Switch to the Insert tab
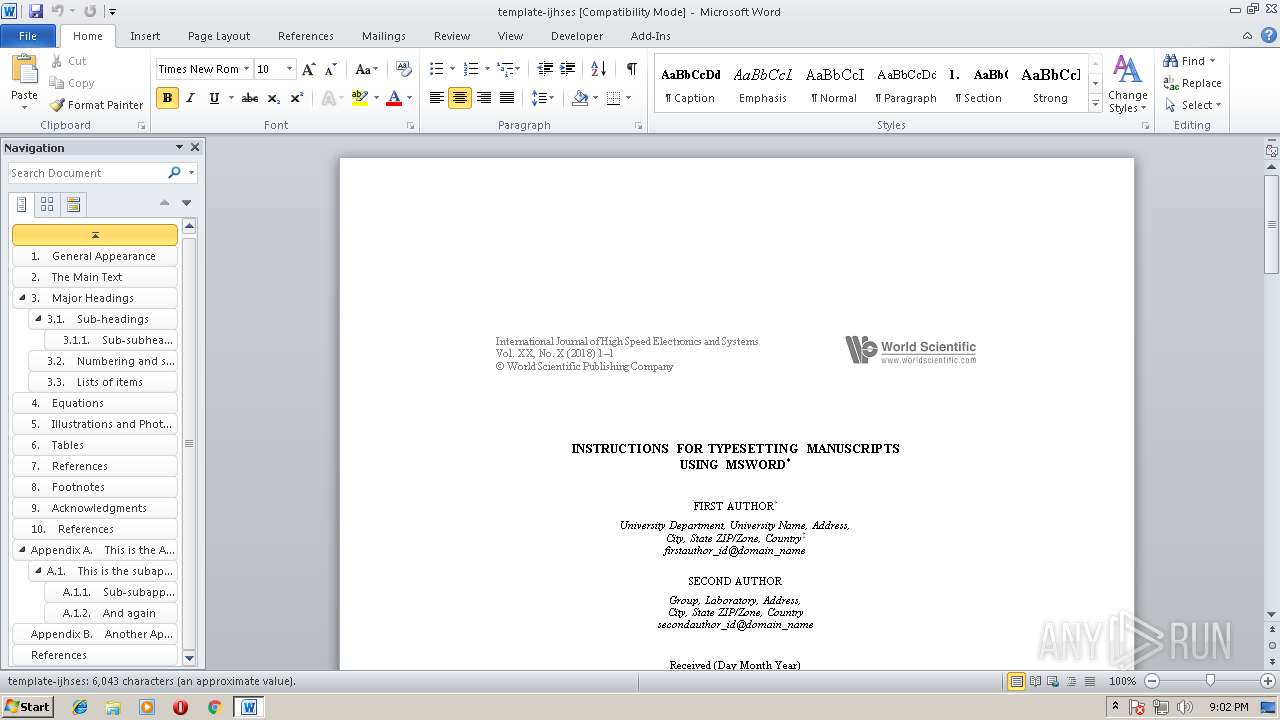This screenshot has width=1280, height=720. [x=145, y=36]
